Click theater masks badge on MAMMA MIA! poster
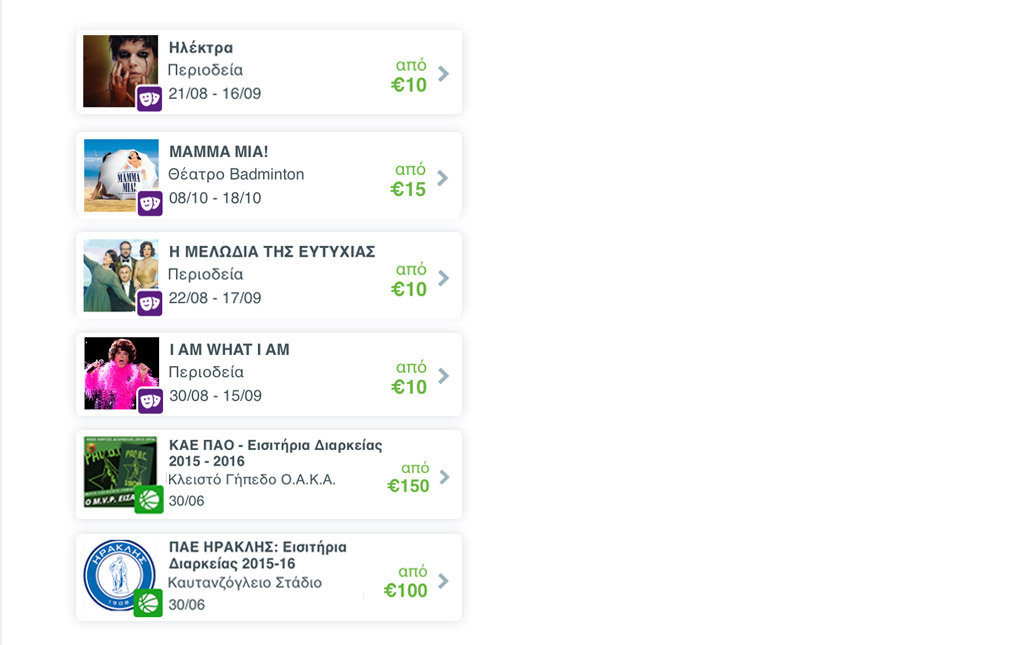 point(150,204)
